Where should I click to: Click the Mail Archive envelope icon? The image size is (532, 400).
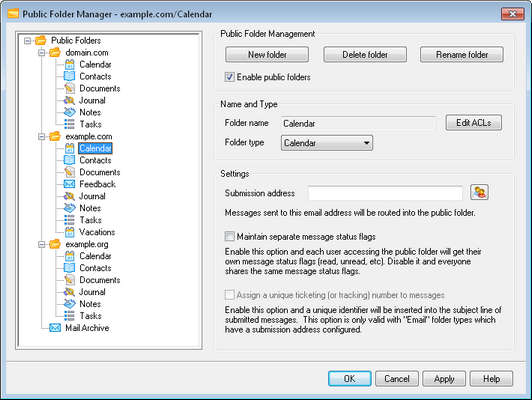click(55, 328)
